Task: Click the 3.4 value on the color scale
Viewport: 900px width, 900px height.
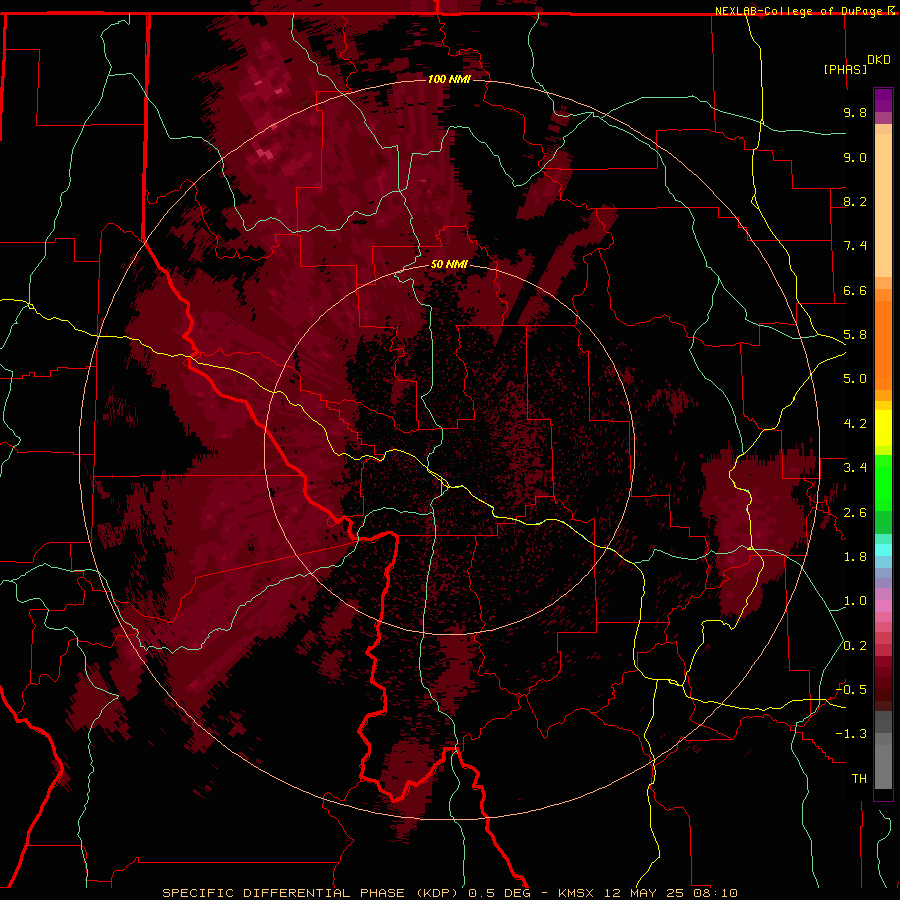Action: [855, 468]
